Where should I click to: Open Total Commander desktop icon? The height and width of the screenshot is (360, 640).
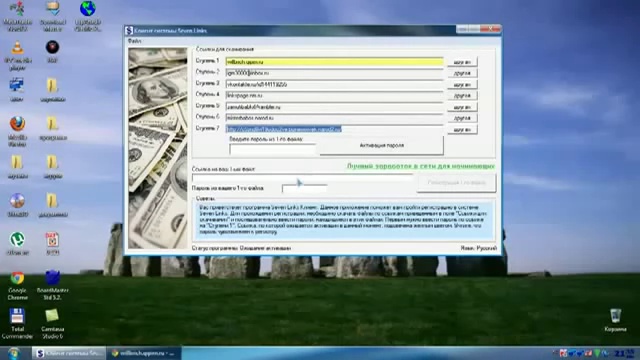pyautogui.click(x=17, y=324)
